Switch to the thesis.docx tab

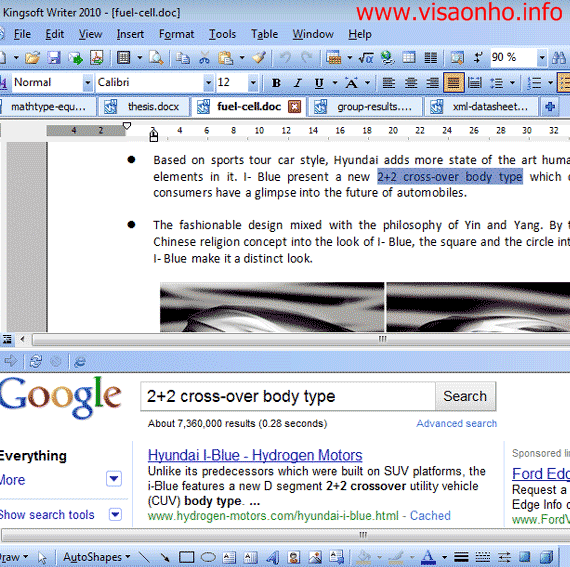tap(144, 107)
